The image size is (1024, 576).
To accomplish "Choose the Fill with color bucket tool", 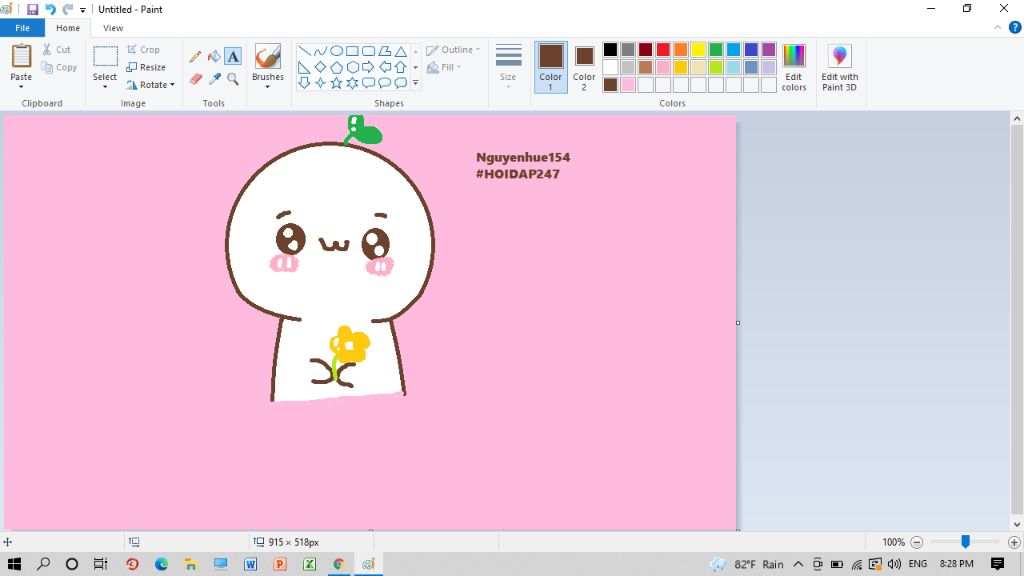I will pyautogui.click(x=214, y=57).
